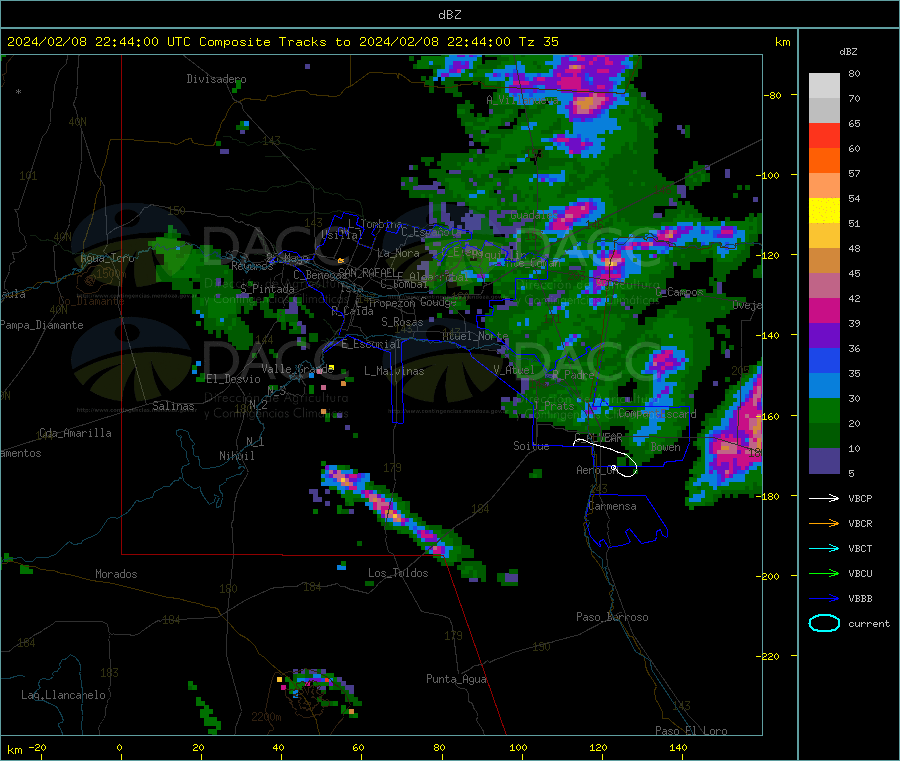Click the green VBCU arrow in legend
Image resolution: width=900 pixels, height=761 pixels.
click(x=824, y=573)
